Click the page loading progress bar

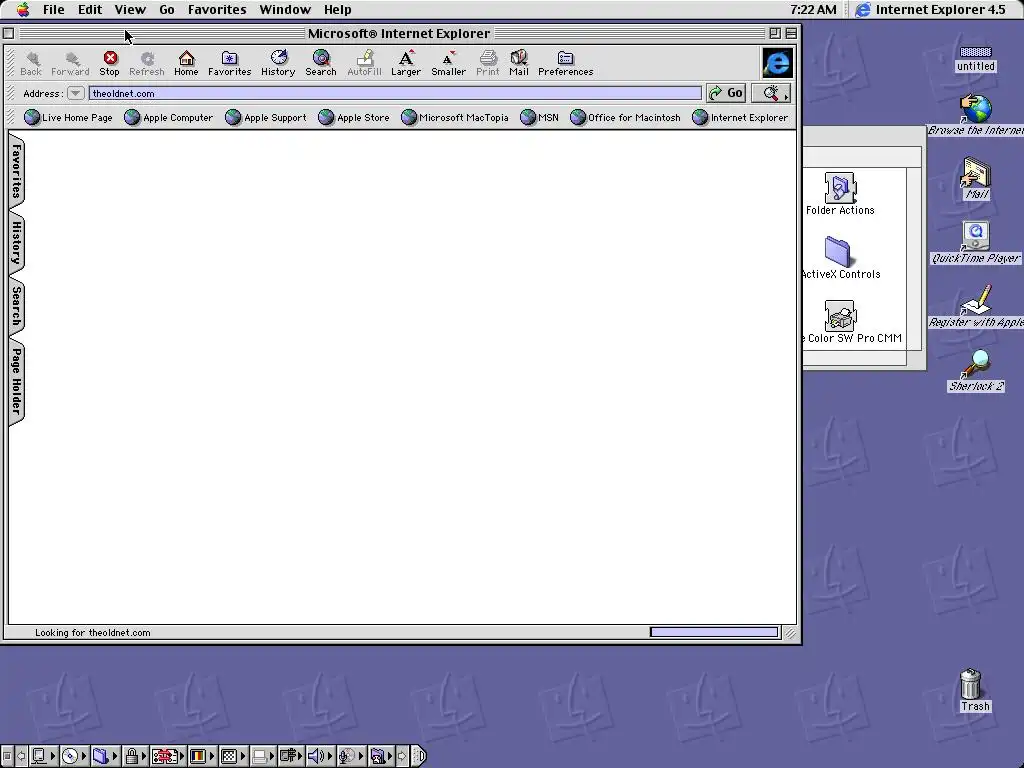coord(714,632)
